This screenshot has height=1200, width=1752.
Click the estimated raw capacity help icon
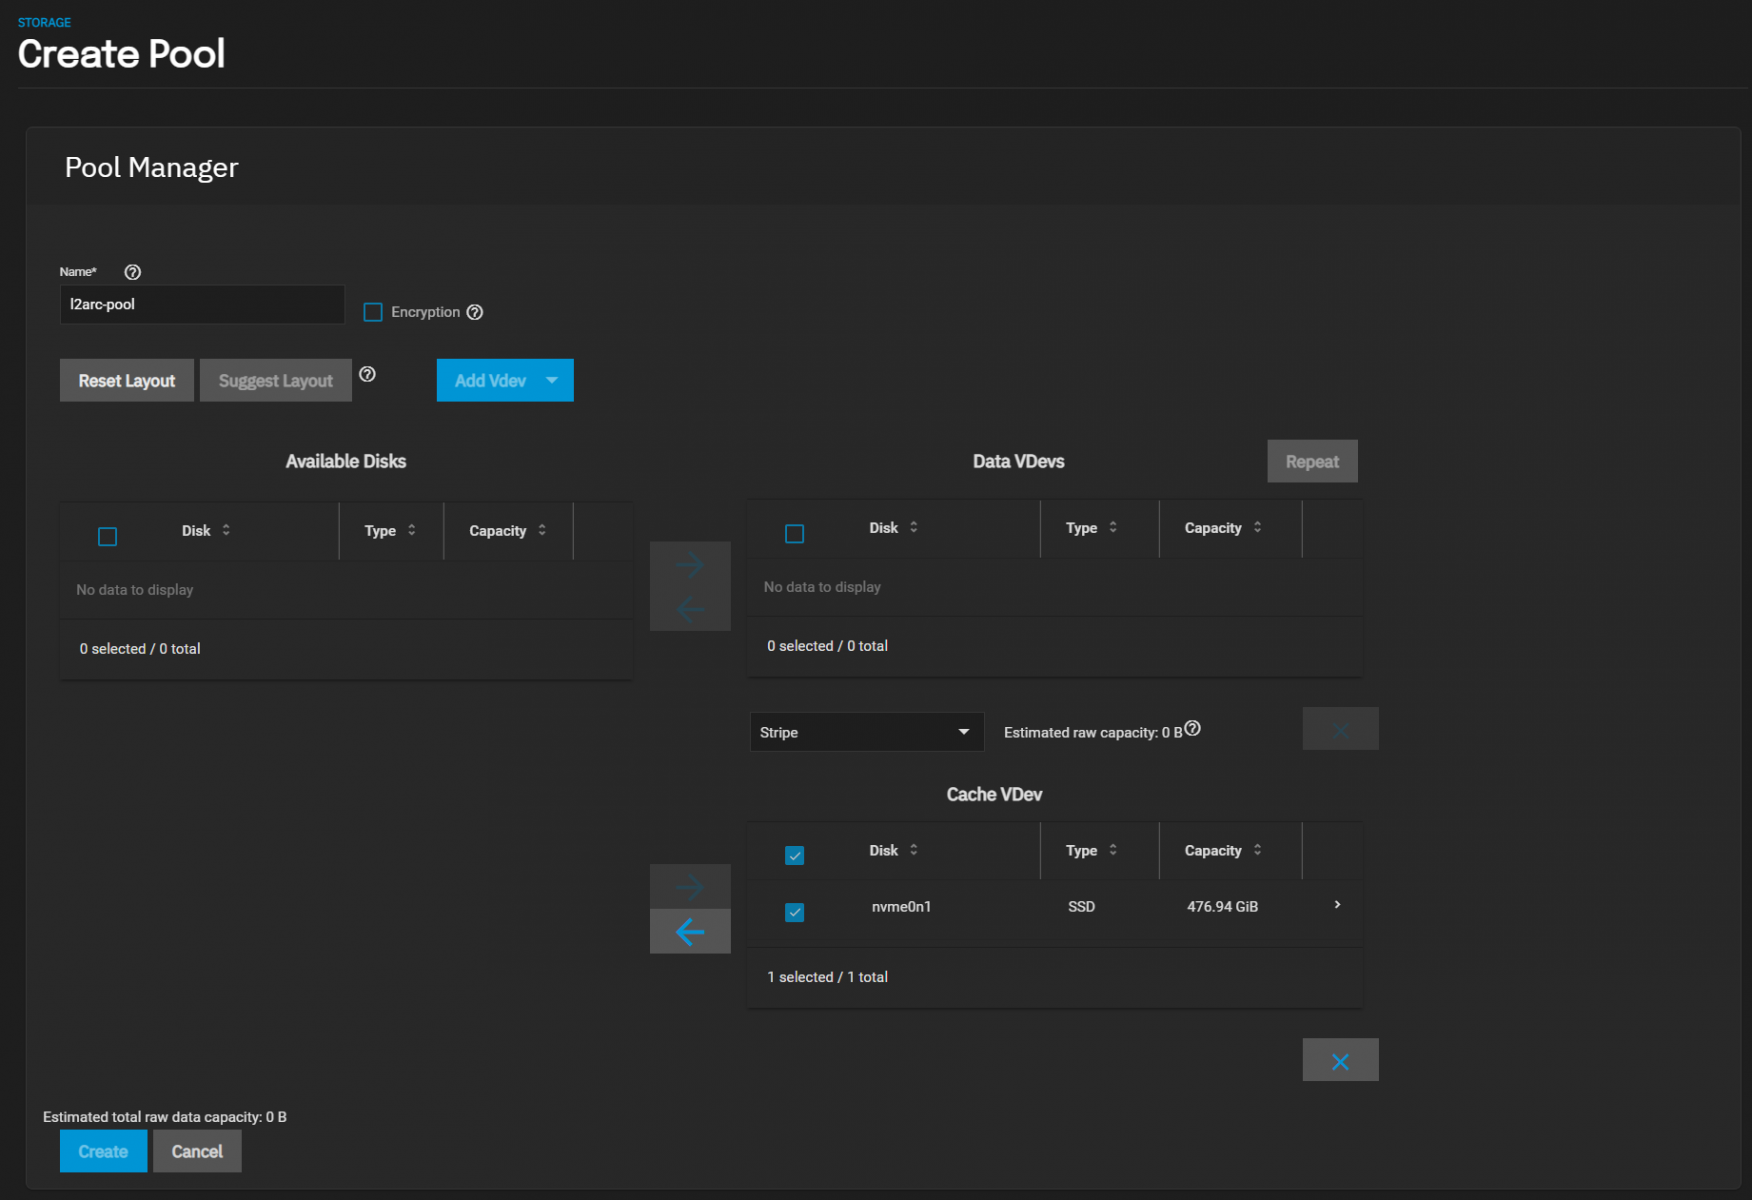point(1192,729)
